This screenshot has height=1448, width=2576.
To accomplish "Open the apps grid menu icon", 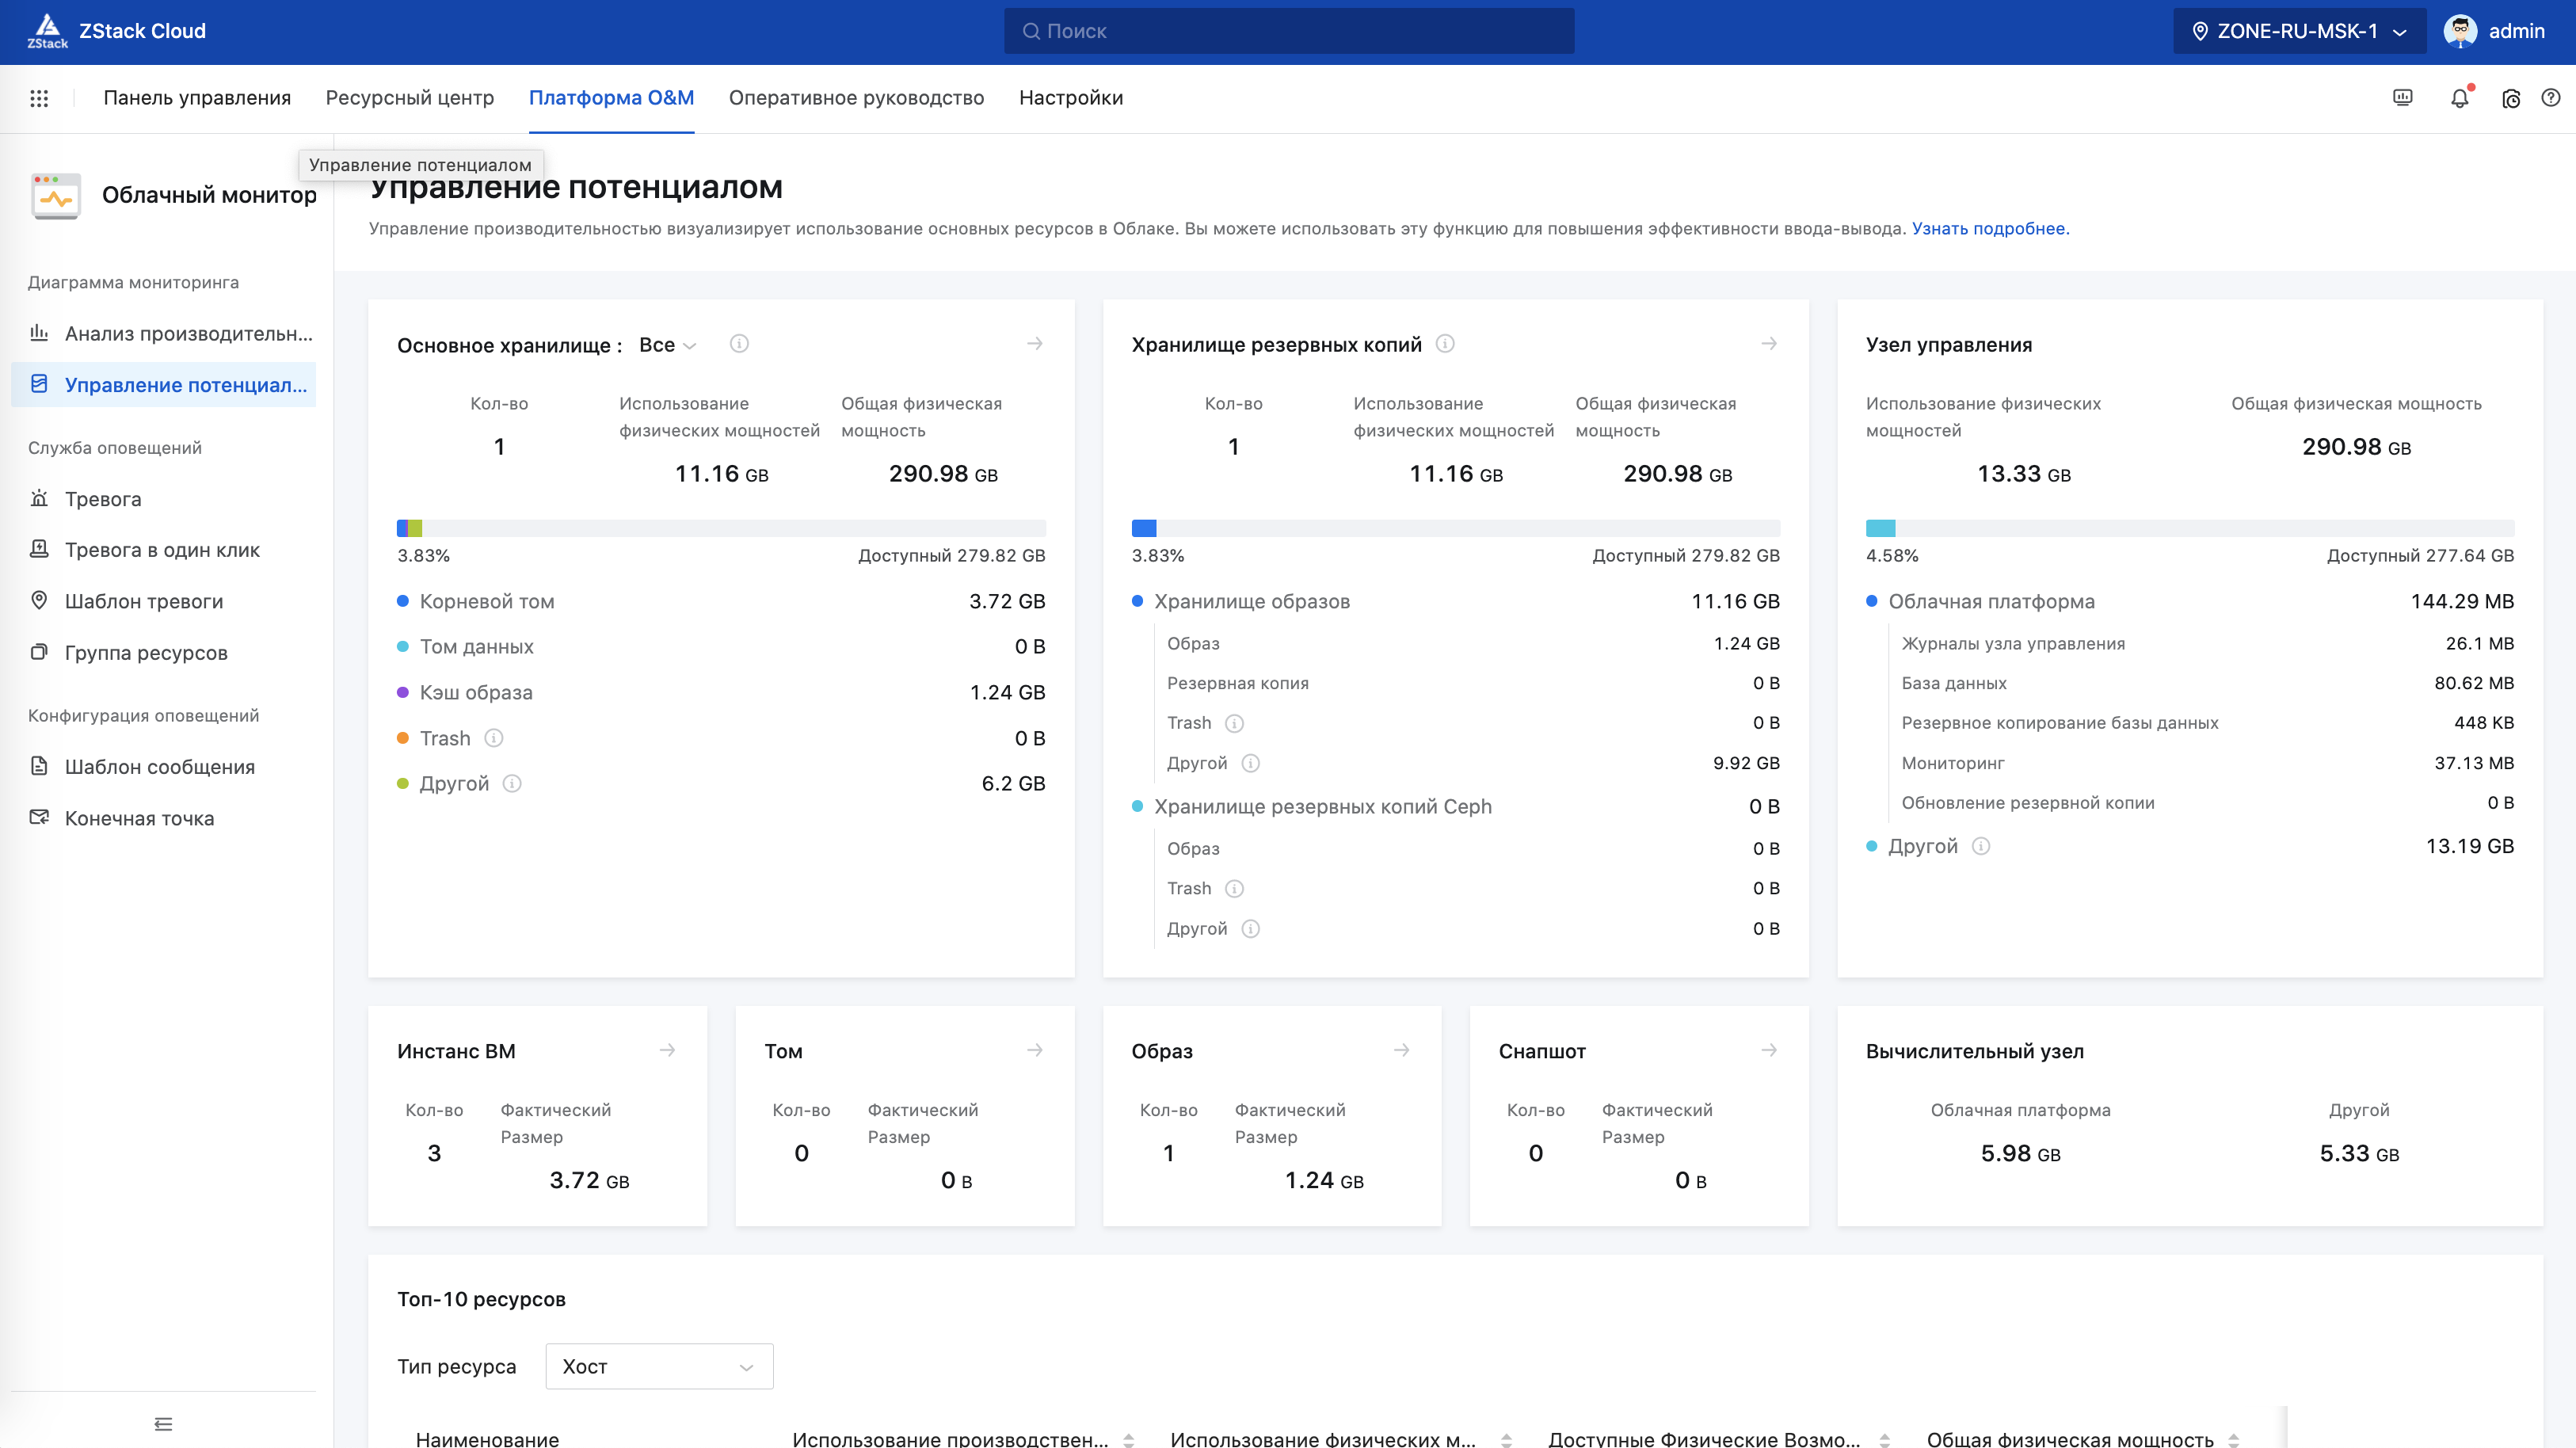I will pos(39,98).
